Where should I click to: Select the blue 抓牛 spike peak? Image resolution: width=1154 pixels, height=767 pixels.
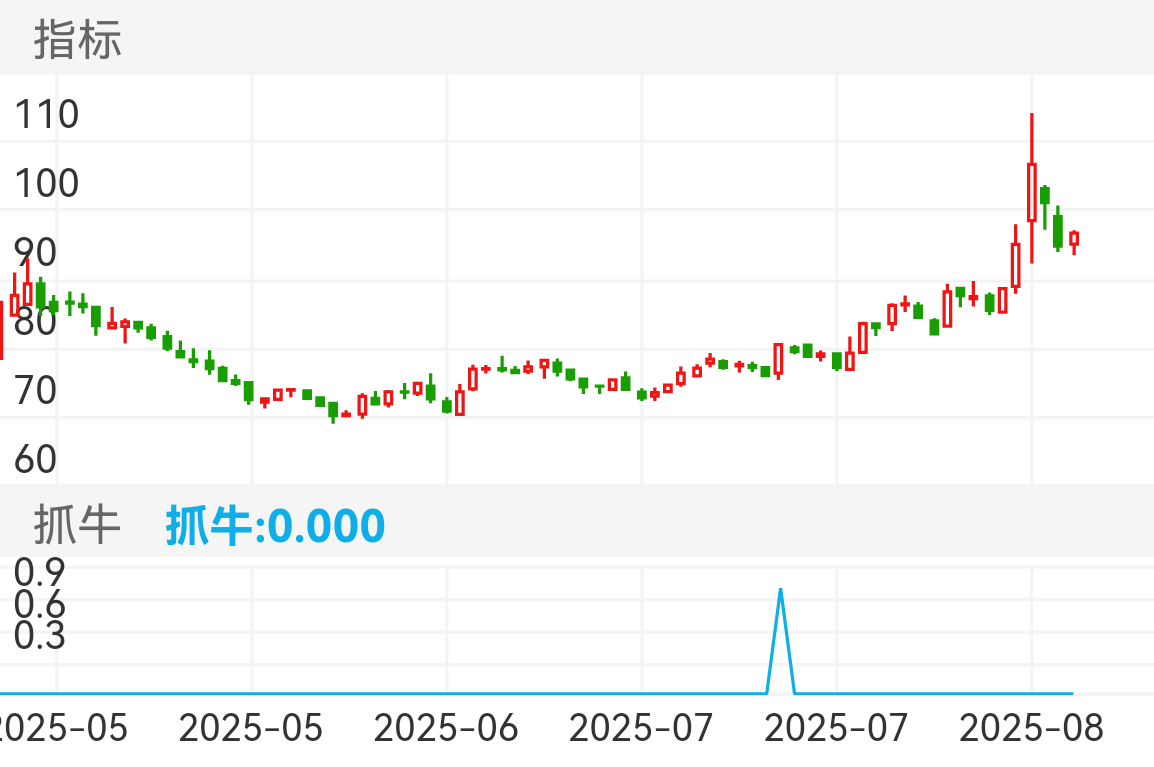[x=781, y=591]
